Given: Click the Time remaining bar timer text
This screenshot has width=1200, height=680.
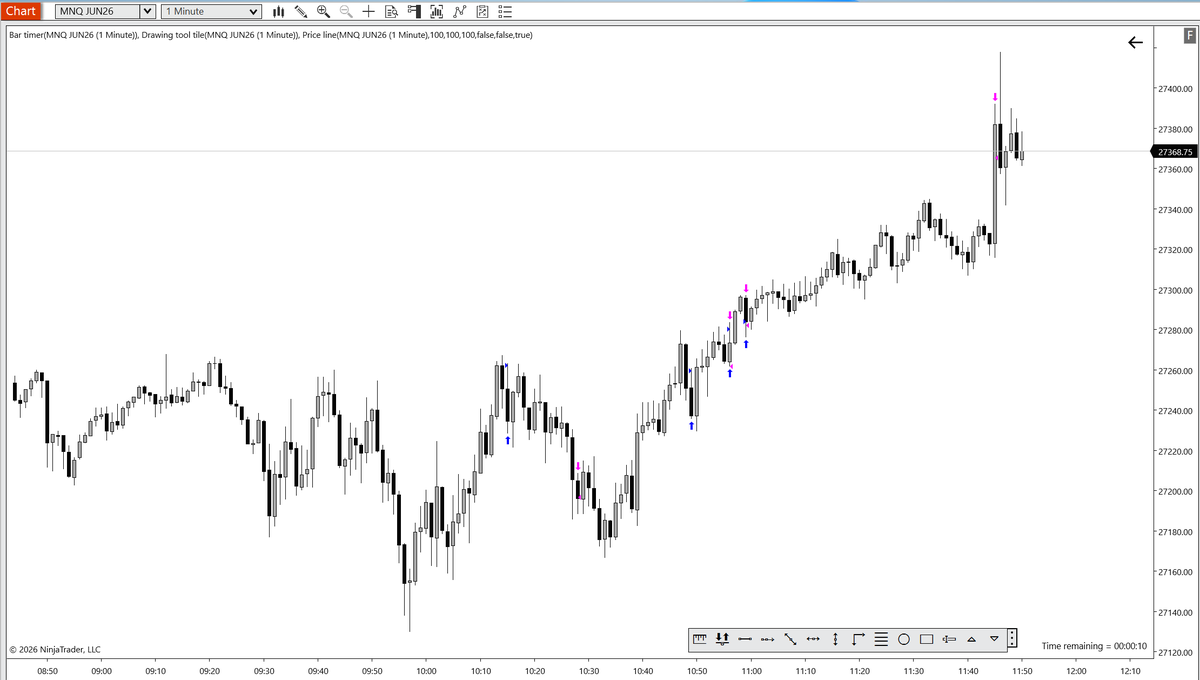Looking at the screenshot, I should click(x=1094, y=646).
